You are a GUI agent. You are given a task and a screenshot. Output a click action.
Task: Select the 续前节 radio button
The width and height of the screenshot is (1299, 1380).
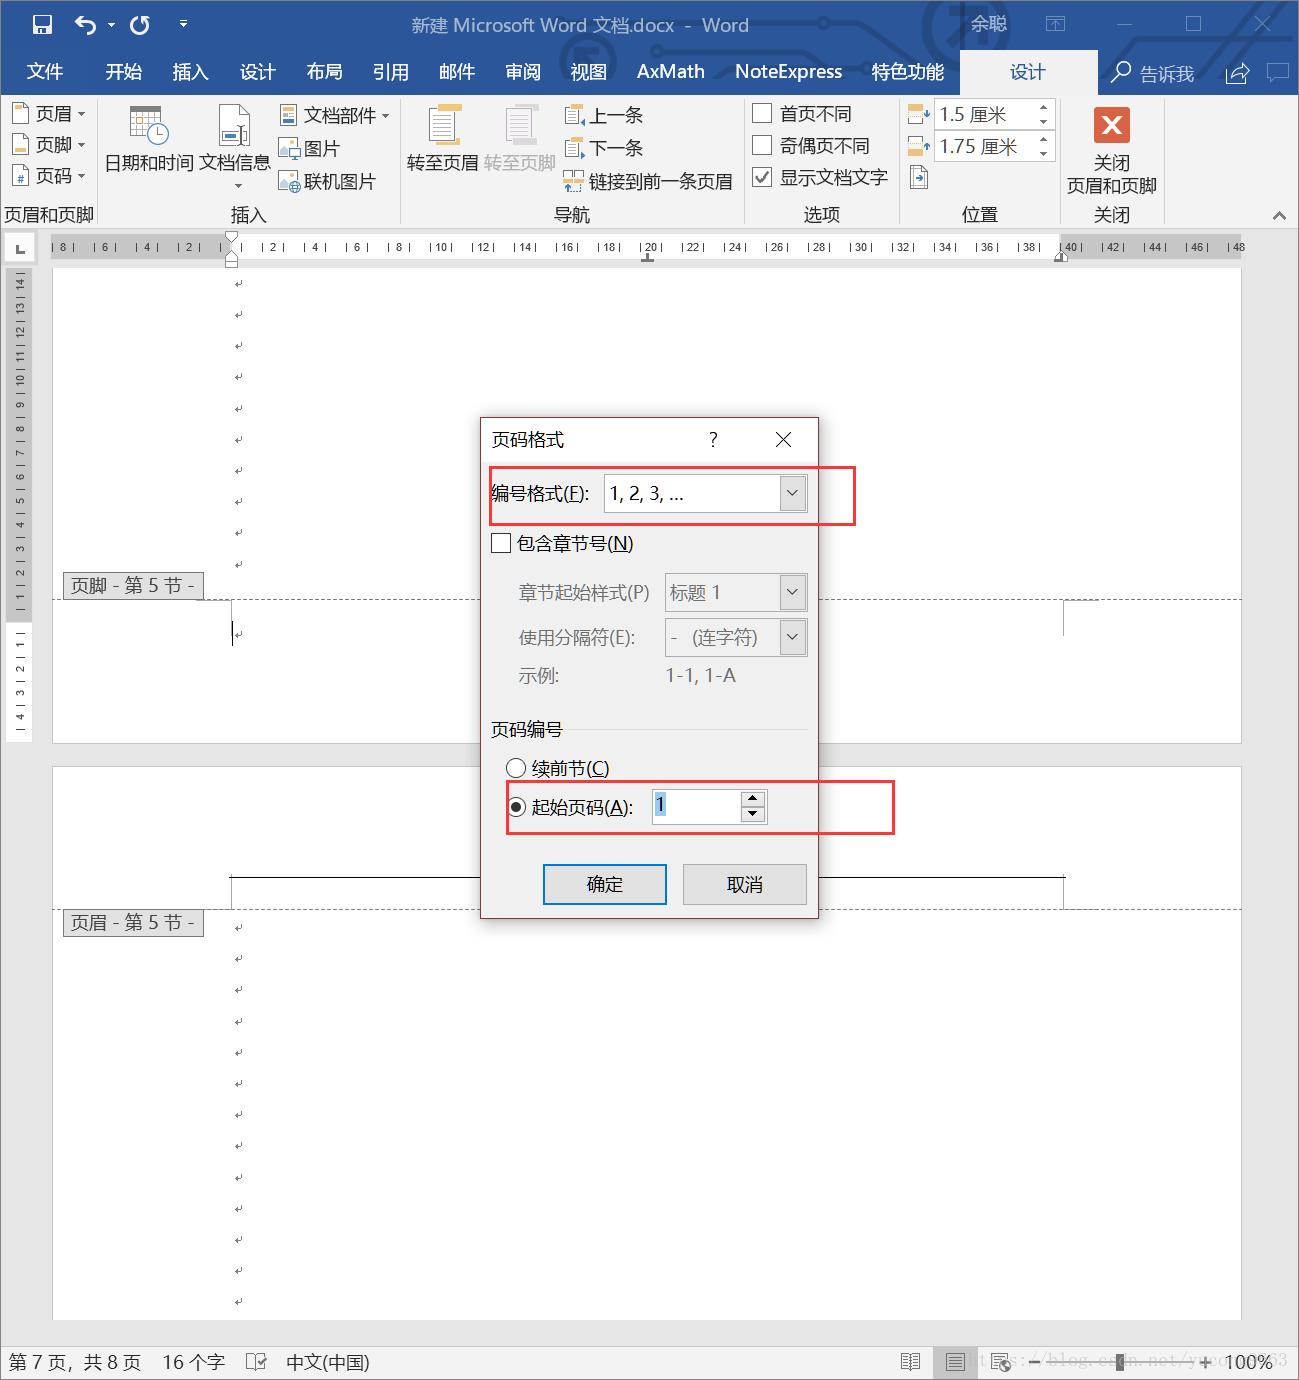click(516, 768)
